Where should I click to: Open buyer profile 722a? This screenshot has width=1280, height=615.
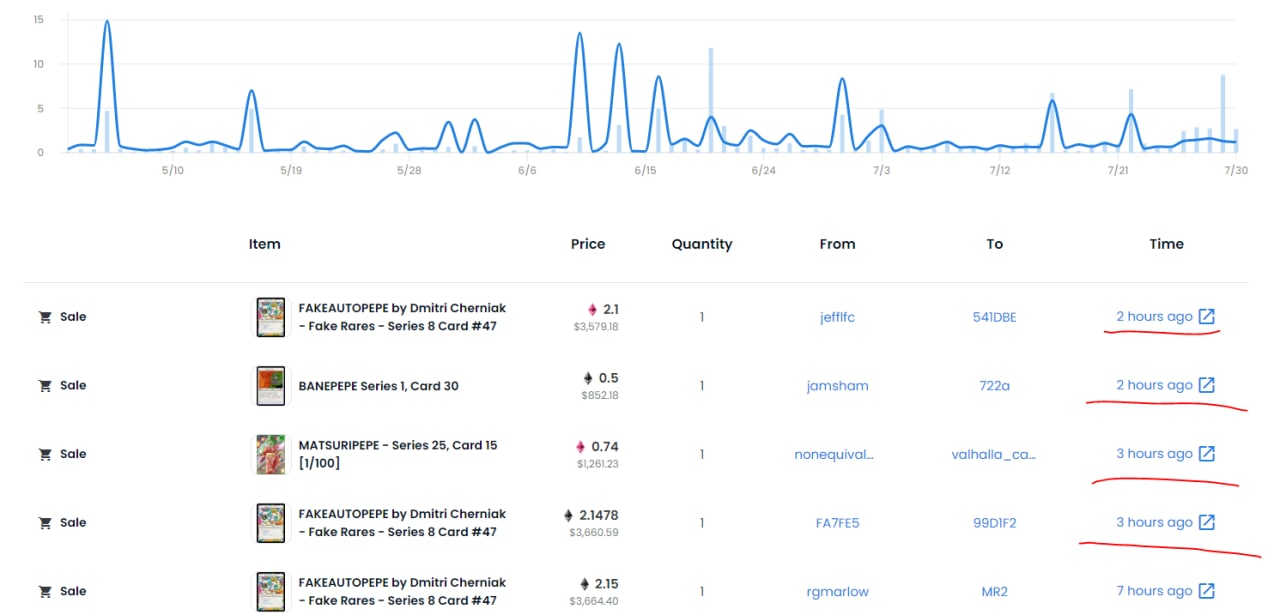point(994,386)
